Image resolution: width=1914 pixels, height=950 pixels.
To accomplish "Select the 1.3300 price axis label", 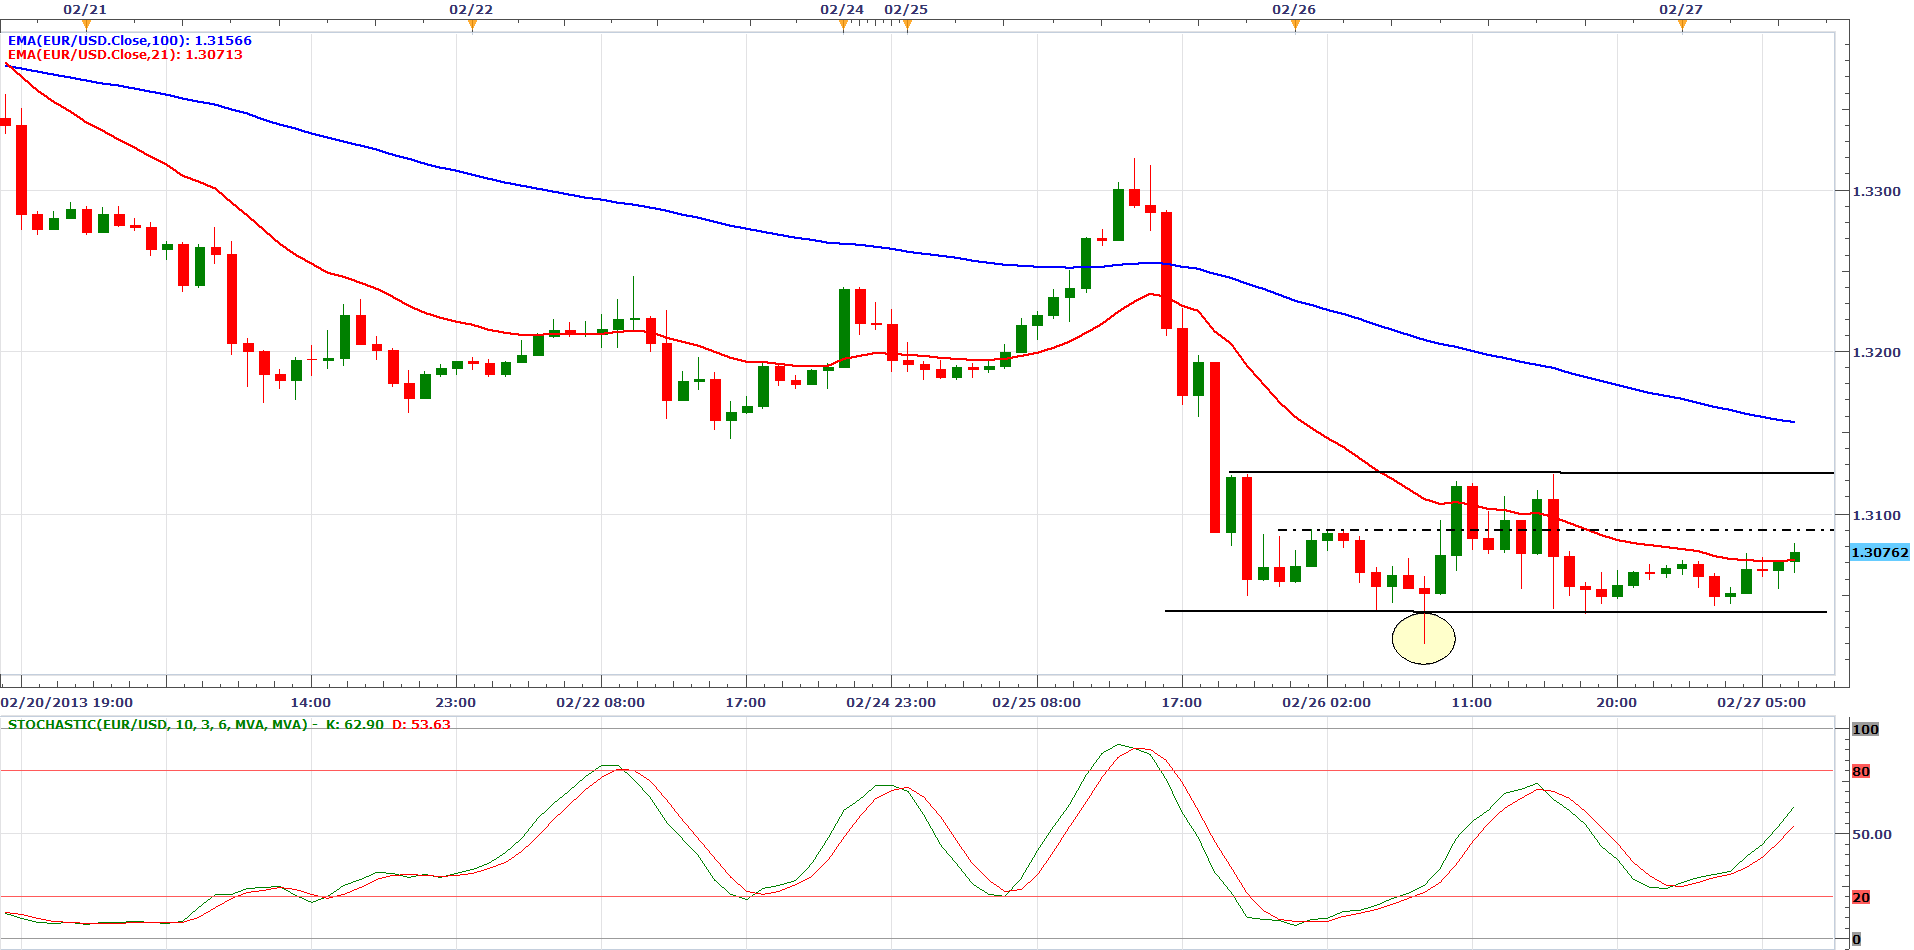I will click(1876, 191).
